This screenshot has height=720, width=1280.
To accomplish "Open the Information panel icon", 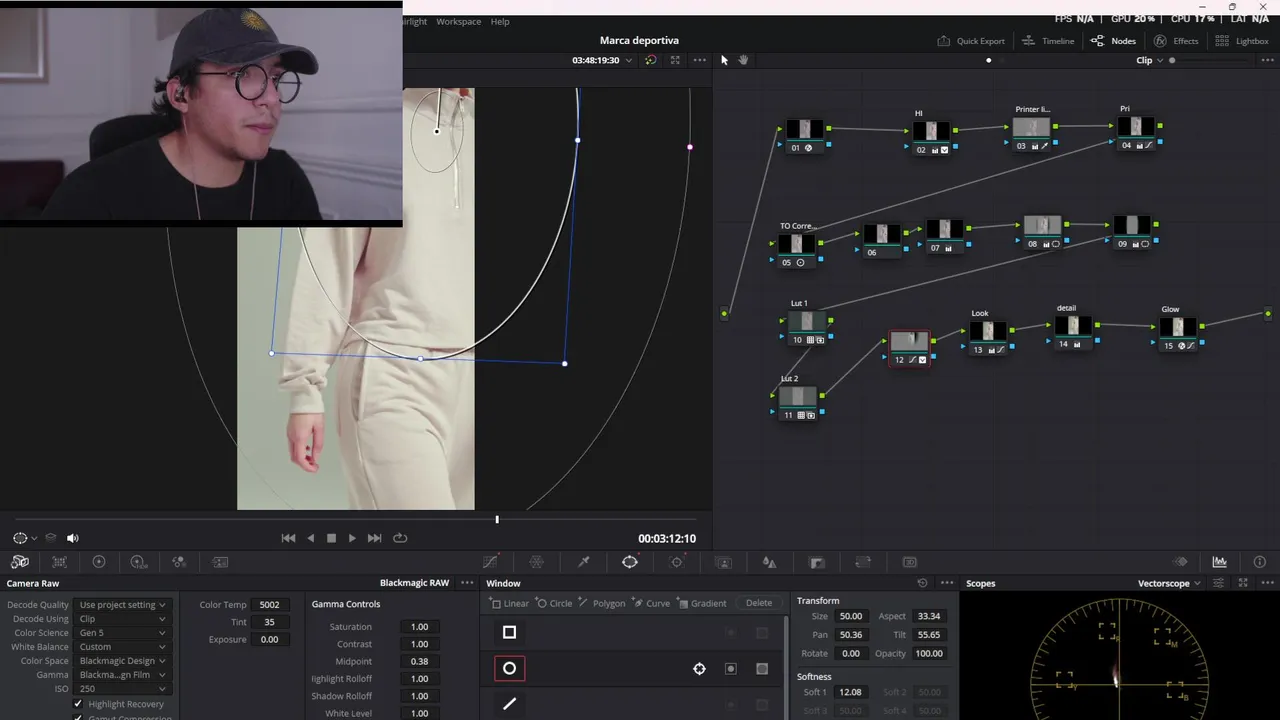I will pos(1260,562).
